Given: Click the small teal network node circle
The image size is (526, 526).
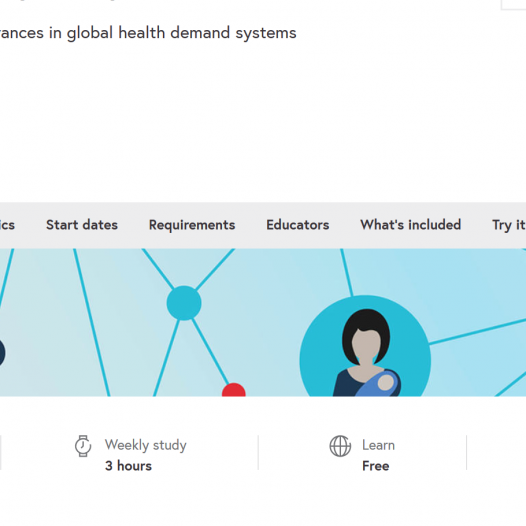Looking at the screenshot, I should 184,303.
